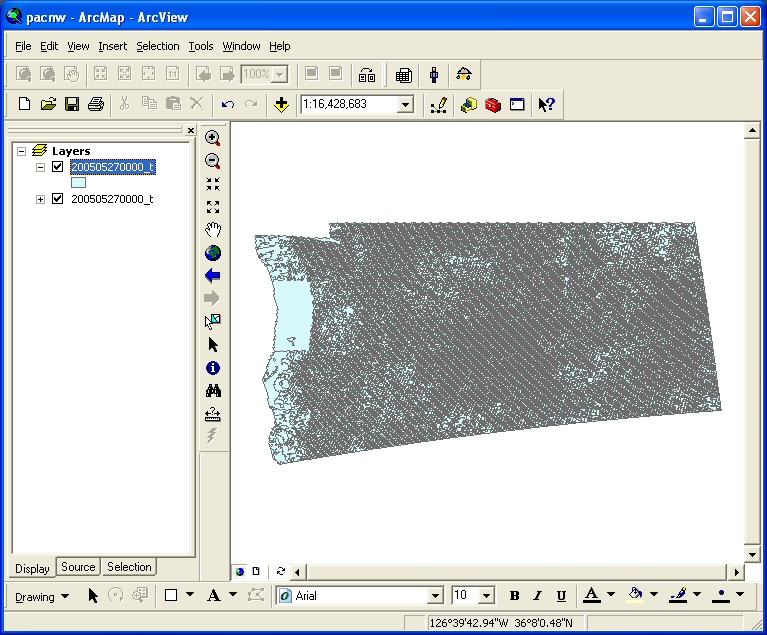Switch to layout view button
Screen dimensions: 767x635
tap(256, 571)
